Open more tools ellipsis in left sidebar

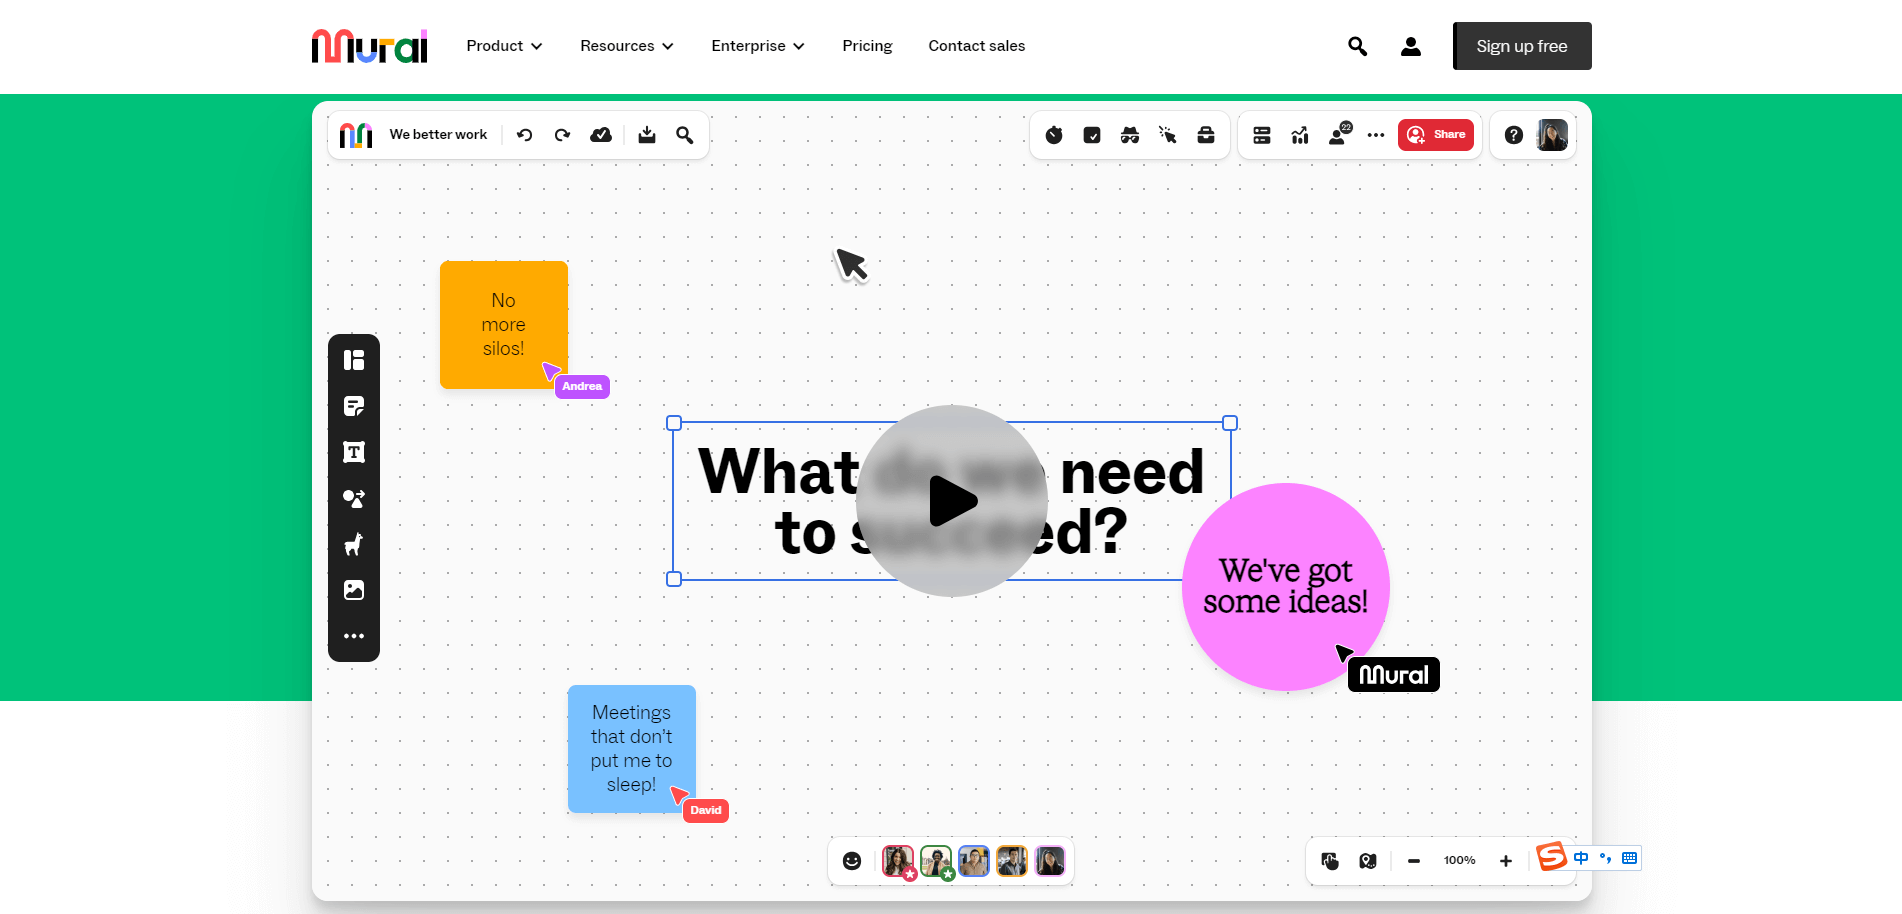pos(354,636)
